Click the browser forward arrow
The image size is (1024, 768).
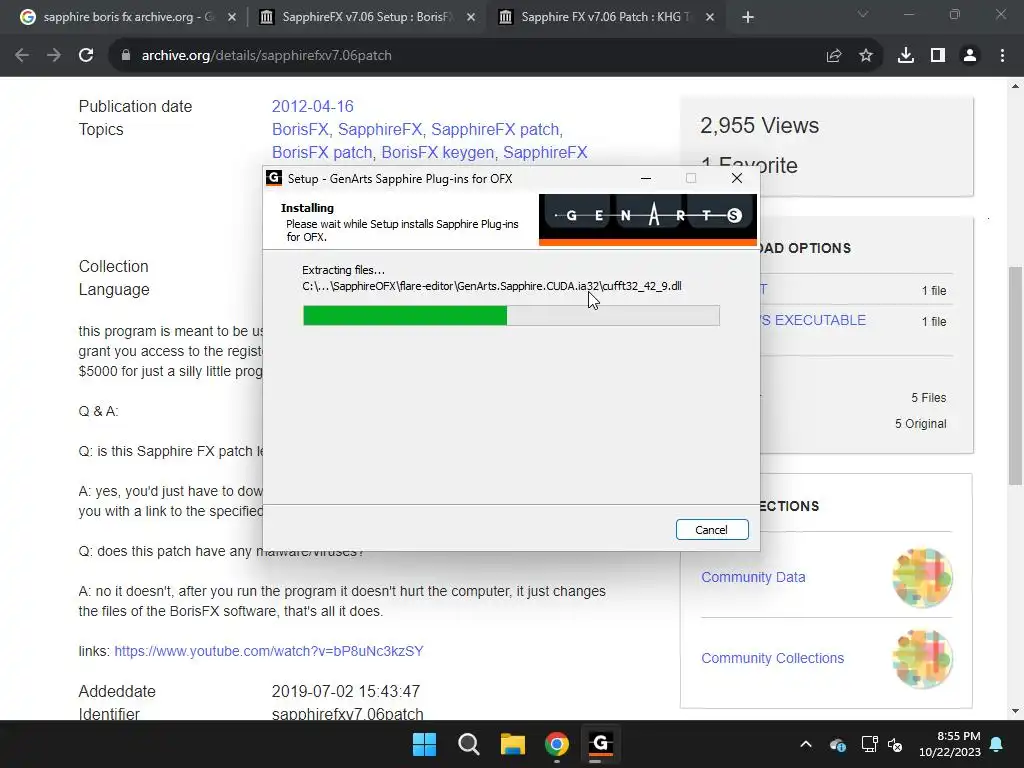click(54, 56)
